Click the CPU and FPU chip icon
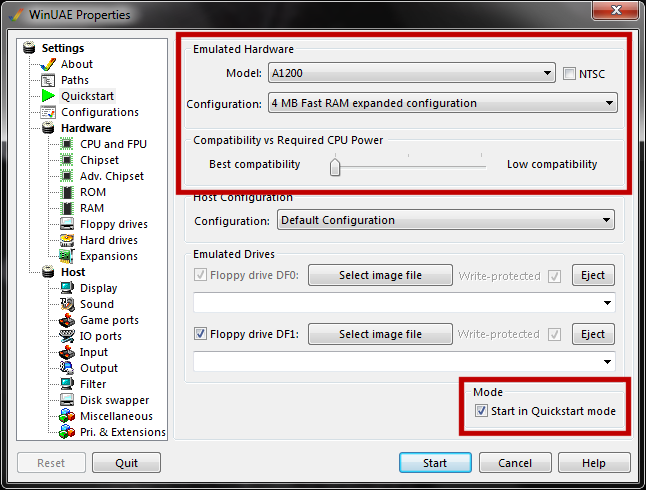The image size is (646, 490). coord(67,144)
